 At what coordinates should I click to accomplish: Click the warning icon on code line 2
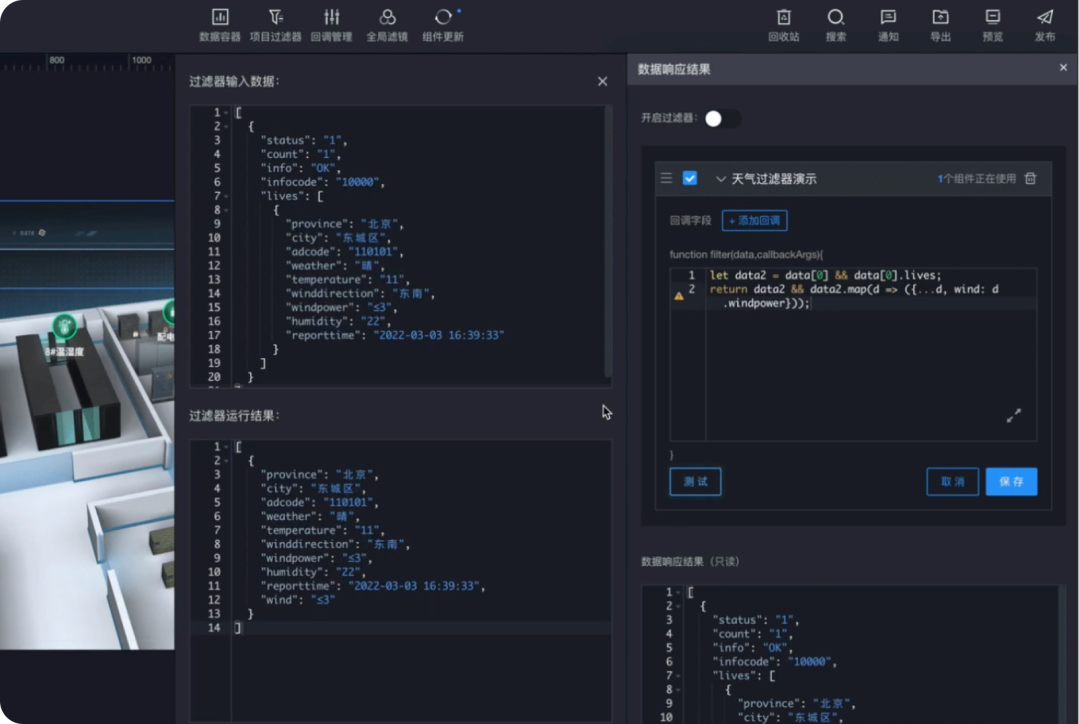point(678,296)
